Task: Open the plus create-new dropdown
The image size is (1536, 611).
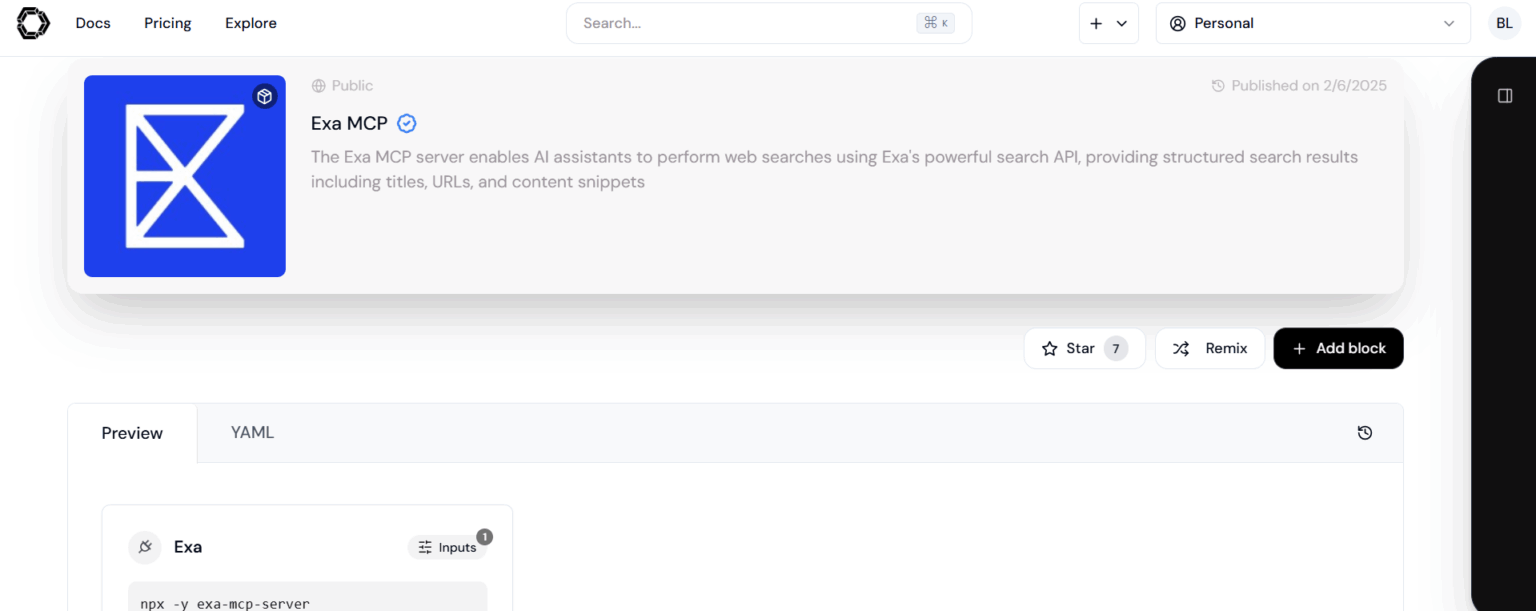Action: click(1108, 23)
